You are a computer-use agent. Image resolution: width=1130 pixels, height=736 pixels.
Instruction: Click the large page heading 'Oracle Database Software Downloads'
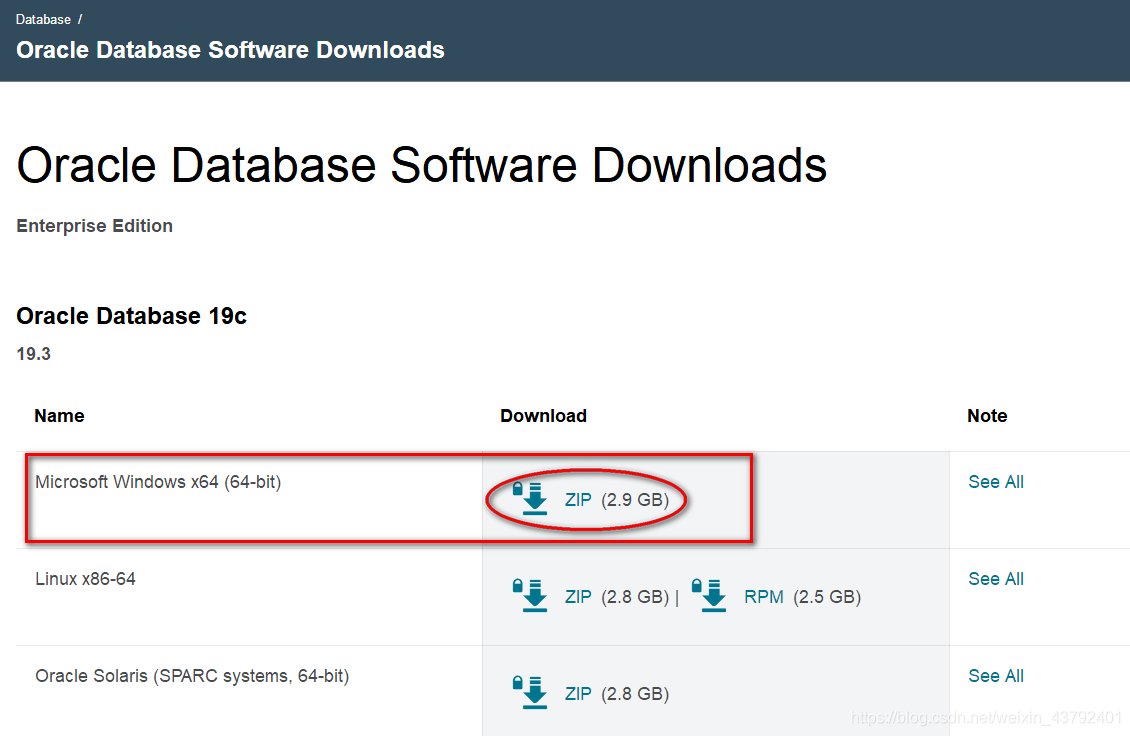click(422, 165)
